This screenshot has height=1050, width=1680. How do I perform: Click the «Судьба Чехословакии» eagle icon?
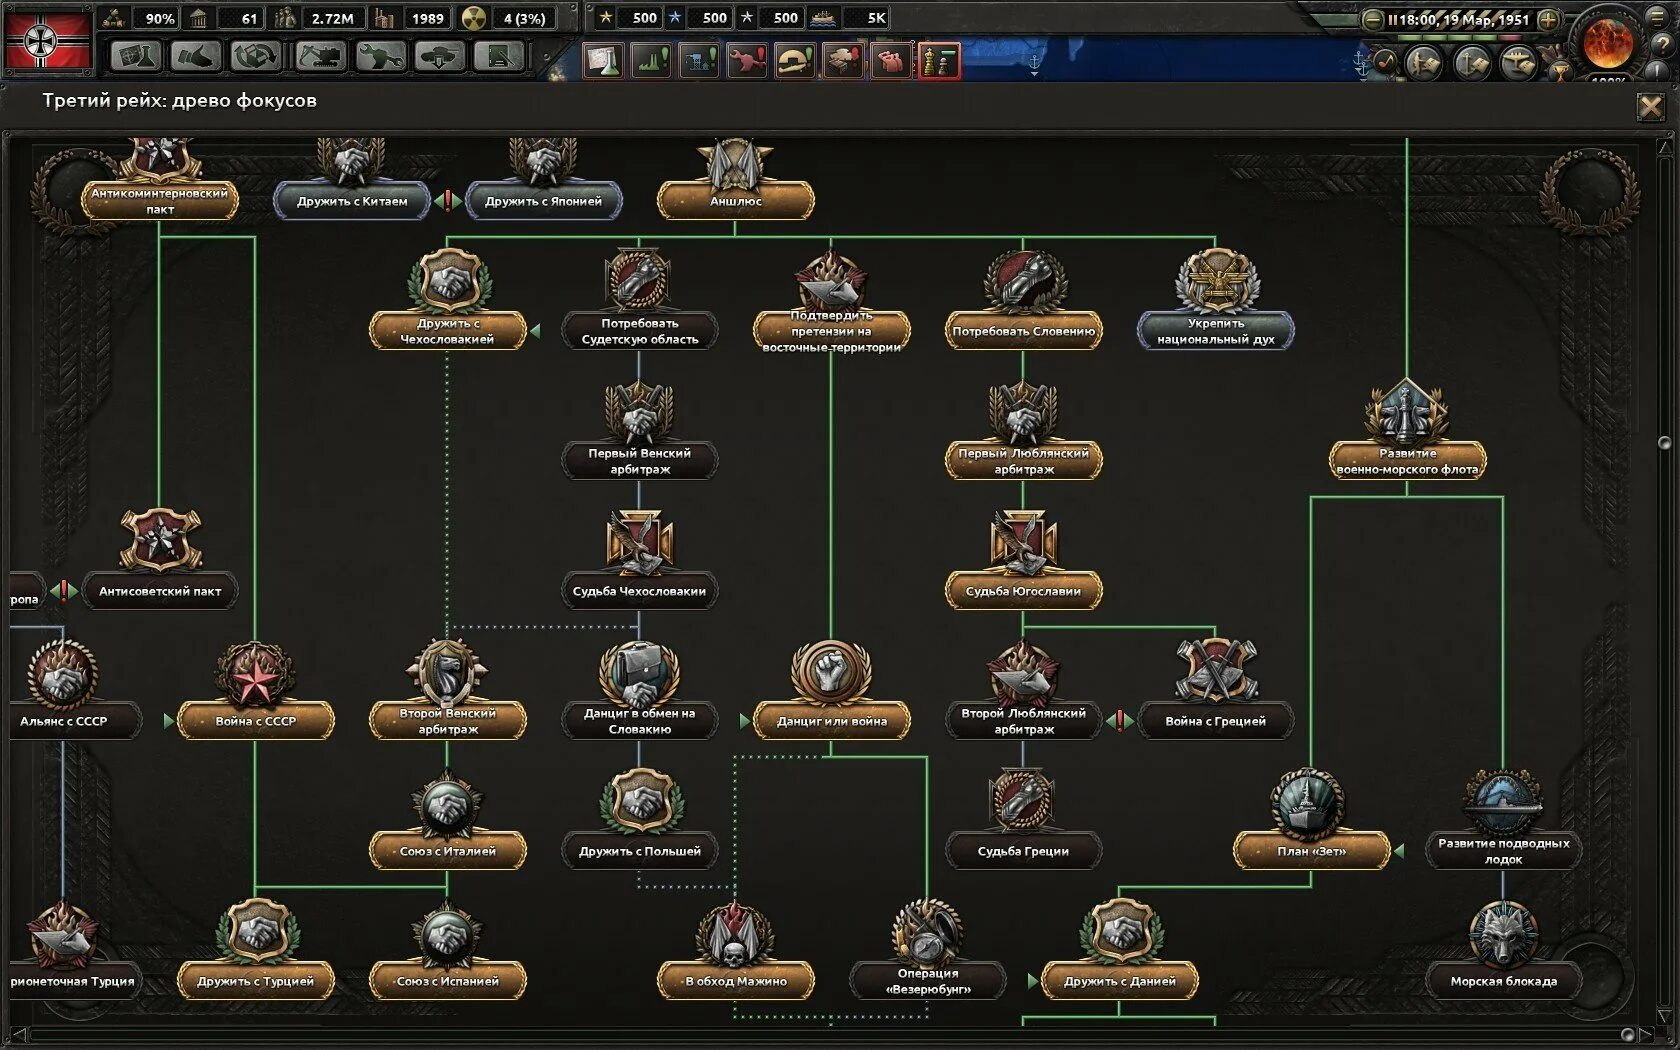640,542
